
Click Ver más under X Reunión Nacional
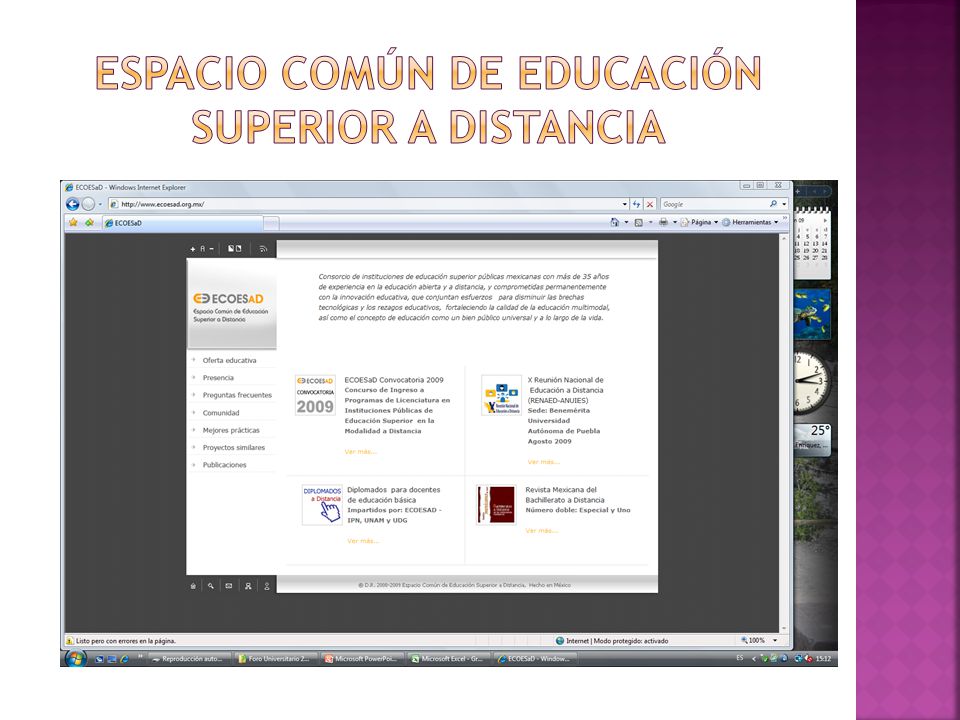543,462
